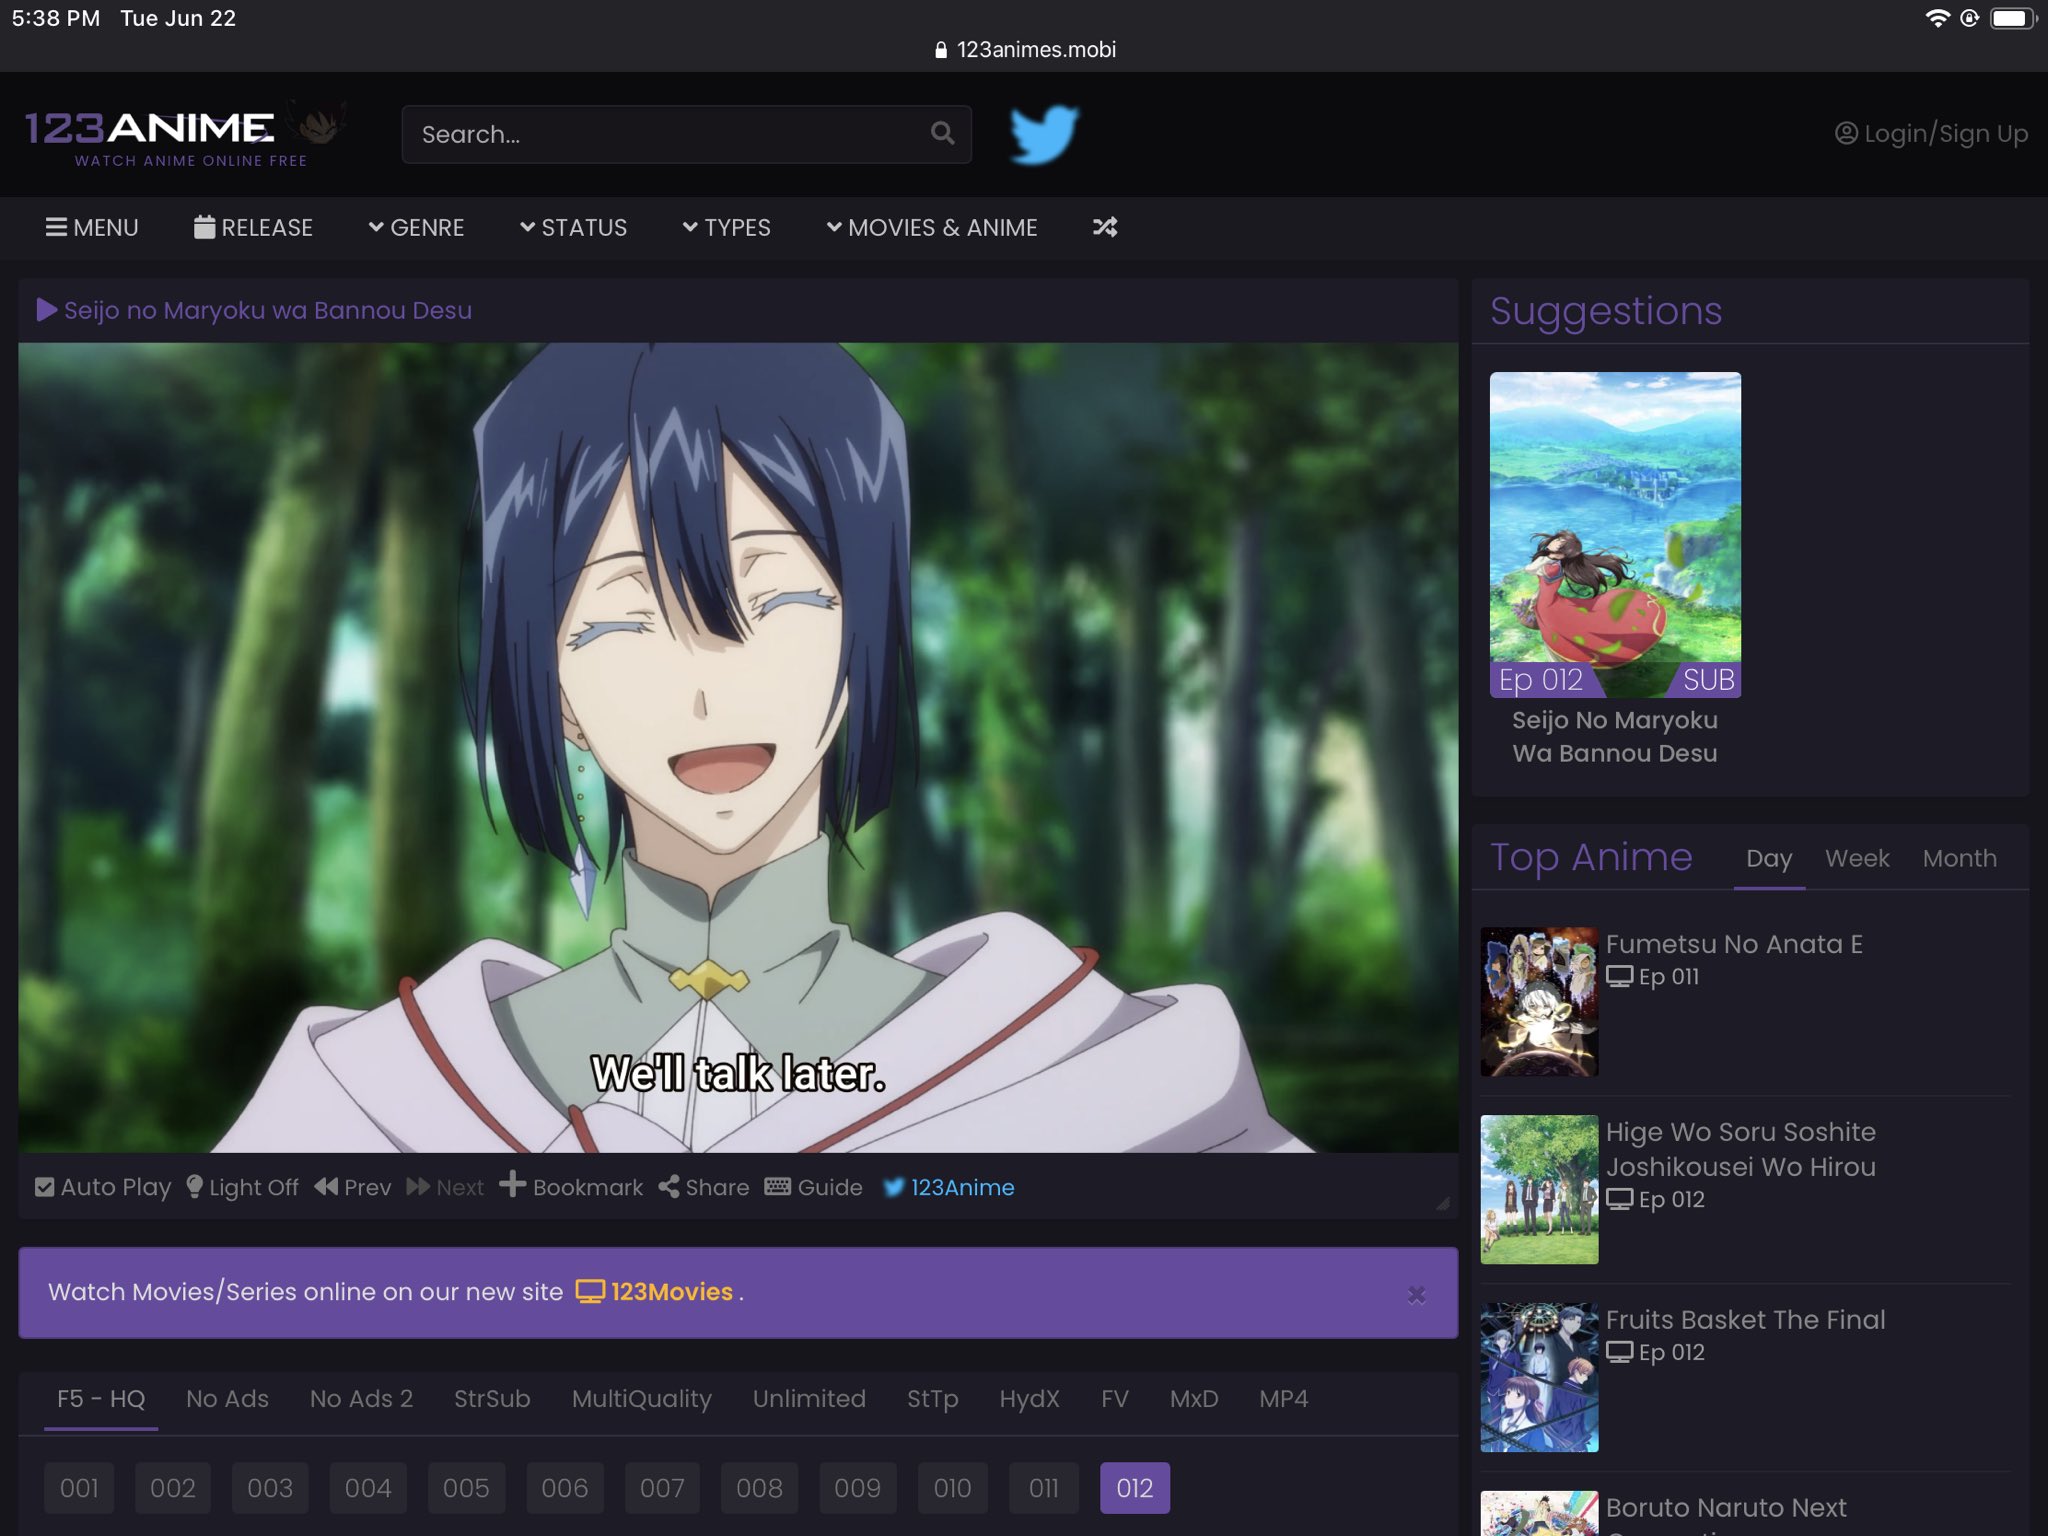
Task: Click the Bookmark plus button
Action: pos(571,1186)
